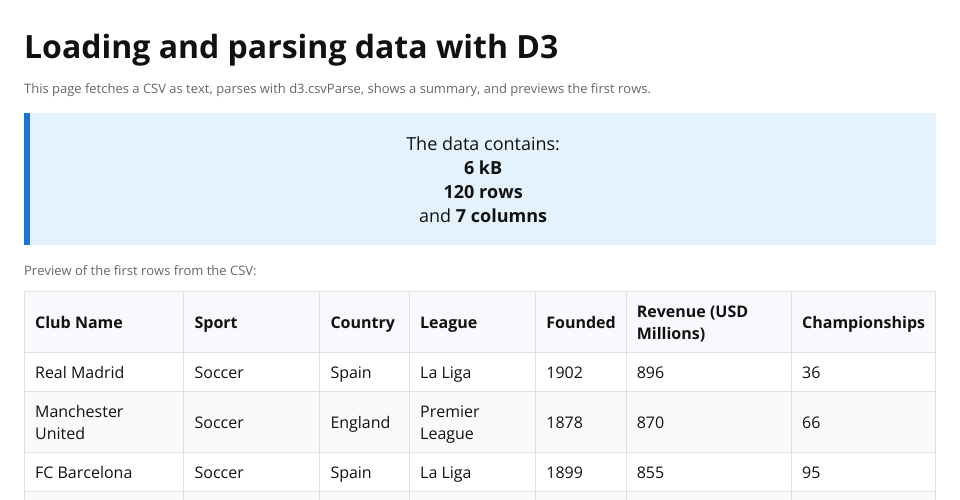Click the Premier League cell

[x=450, y=422]
